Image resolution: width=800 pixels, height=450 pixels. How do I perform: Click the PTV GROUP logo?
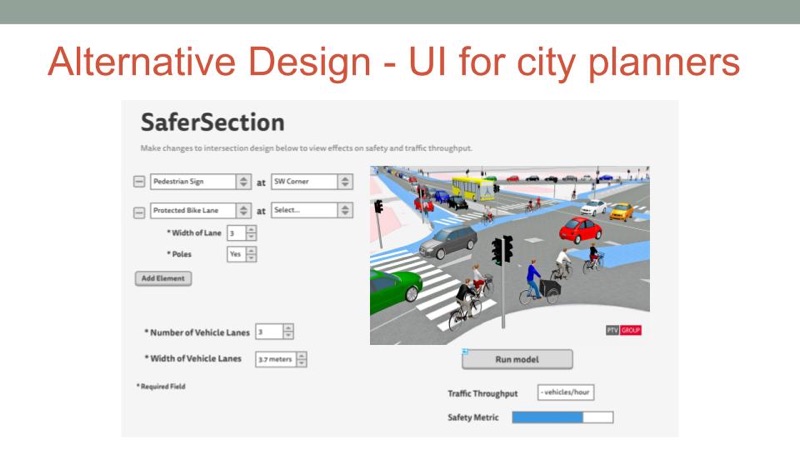pyautogui.click(x=623, y=330)
